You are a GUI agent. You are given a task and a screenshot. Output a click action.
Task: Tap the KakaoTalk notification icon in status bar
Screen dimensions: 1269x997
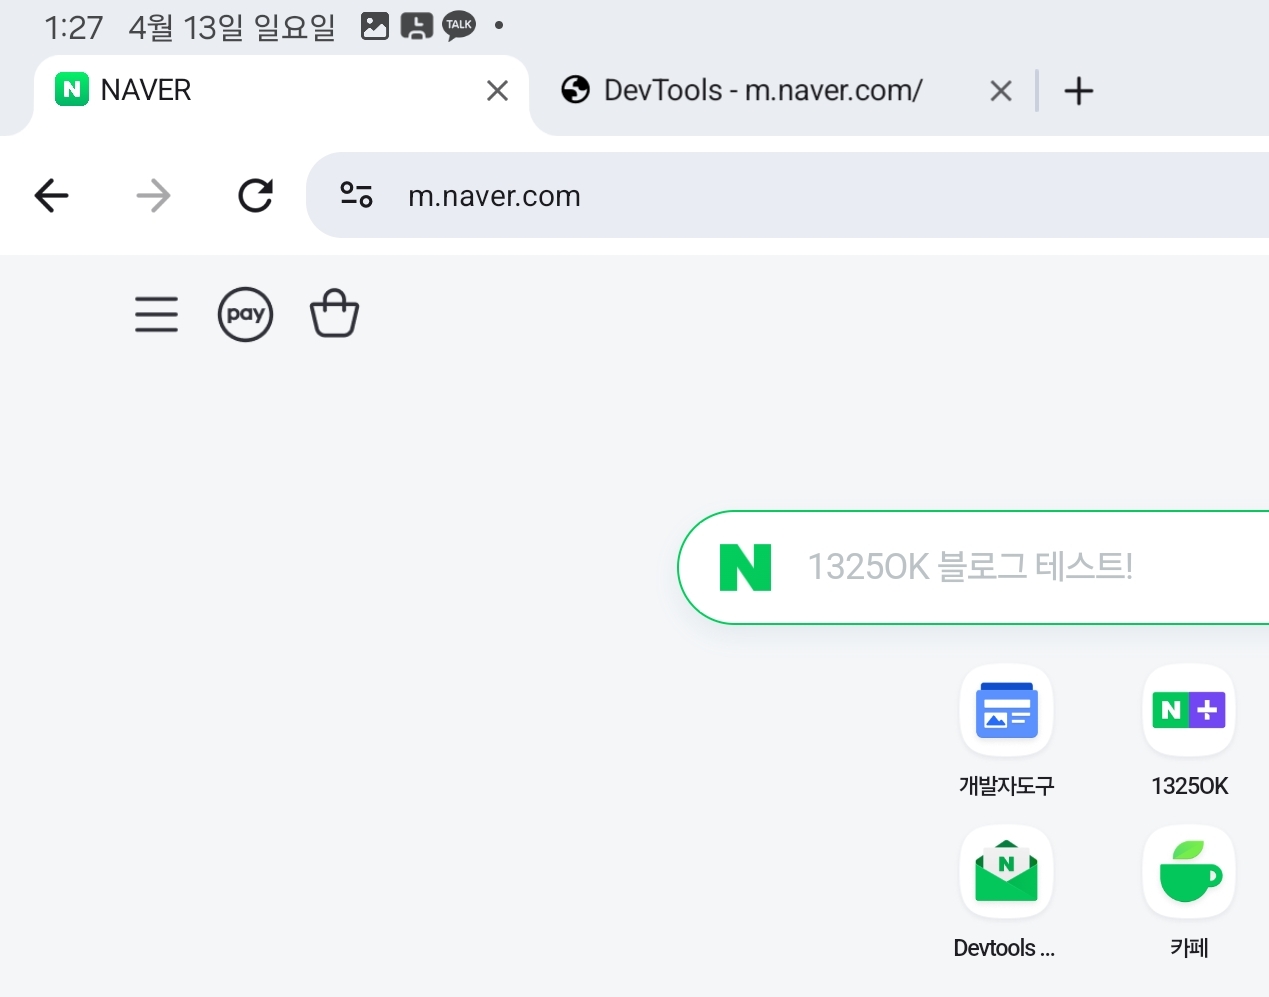pyautogui.click(x=459, y=26)
